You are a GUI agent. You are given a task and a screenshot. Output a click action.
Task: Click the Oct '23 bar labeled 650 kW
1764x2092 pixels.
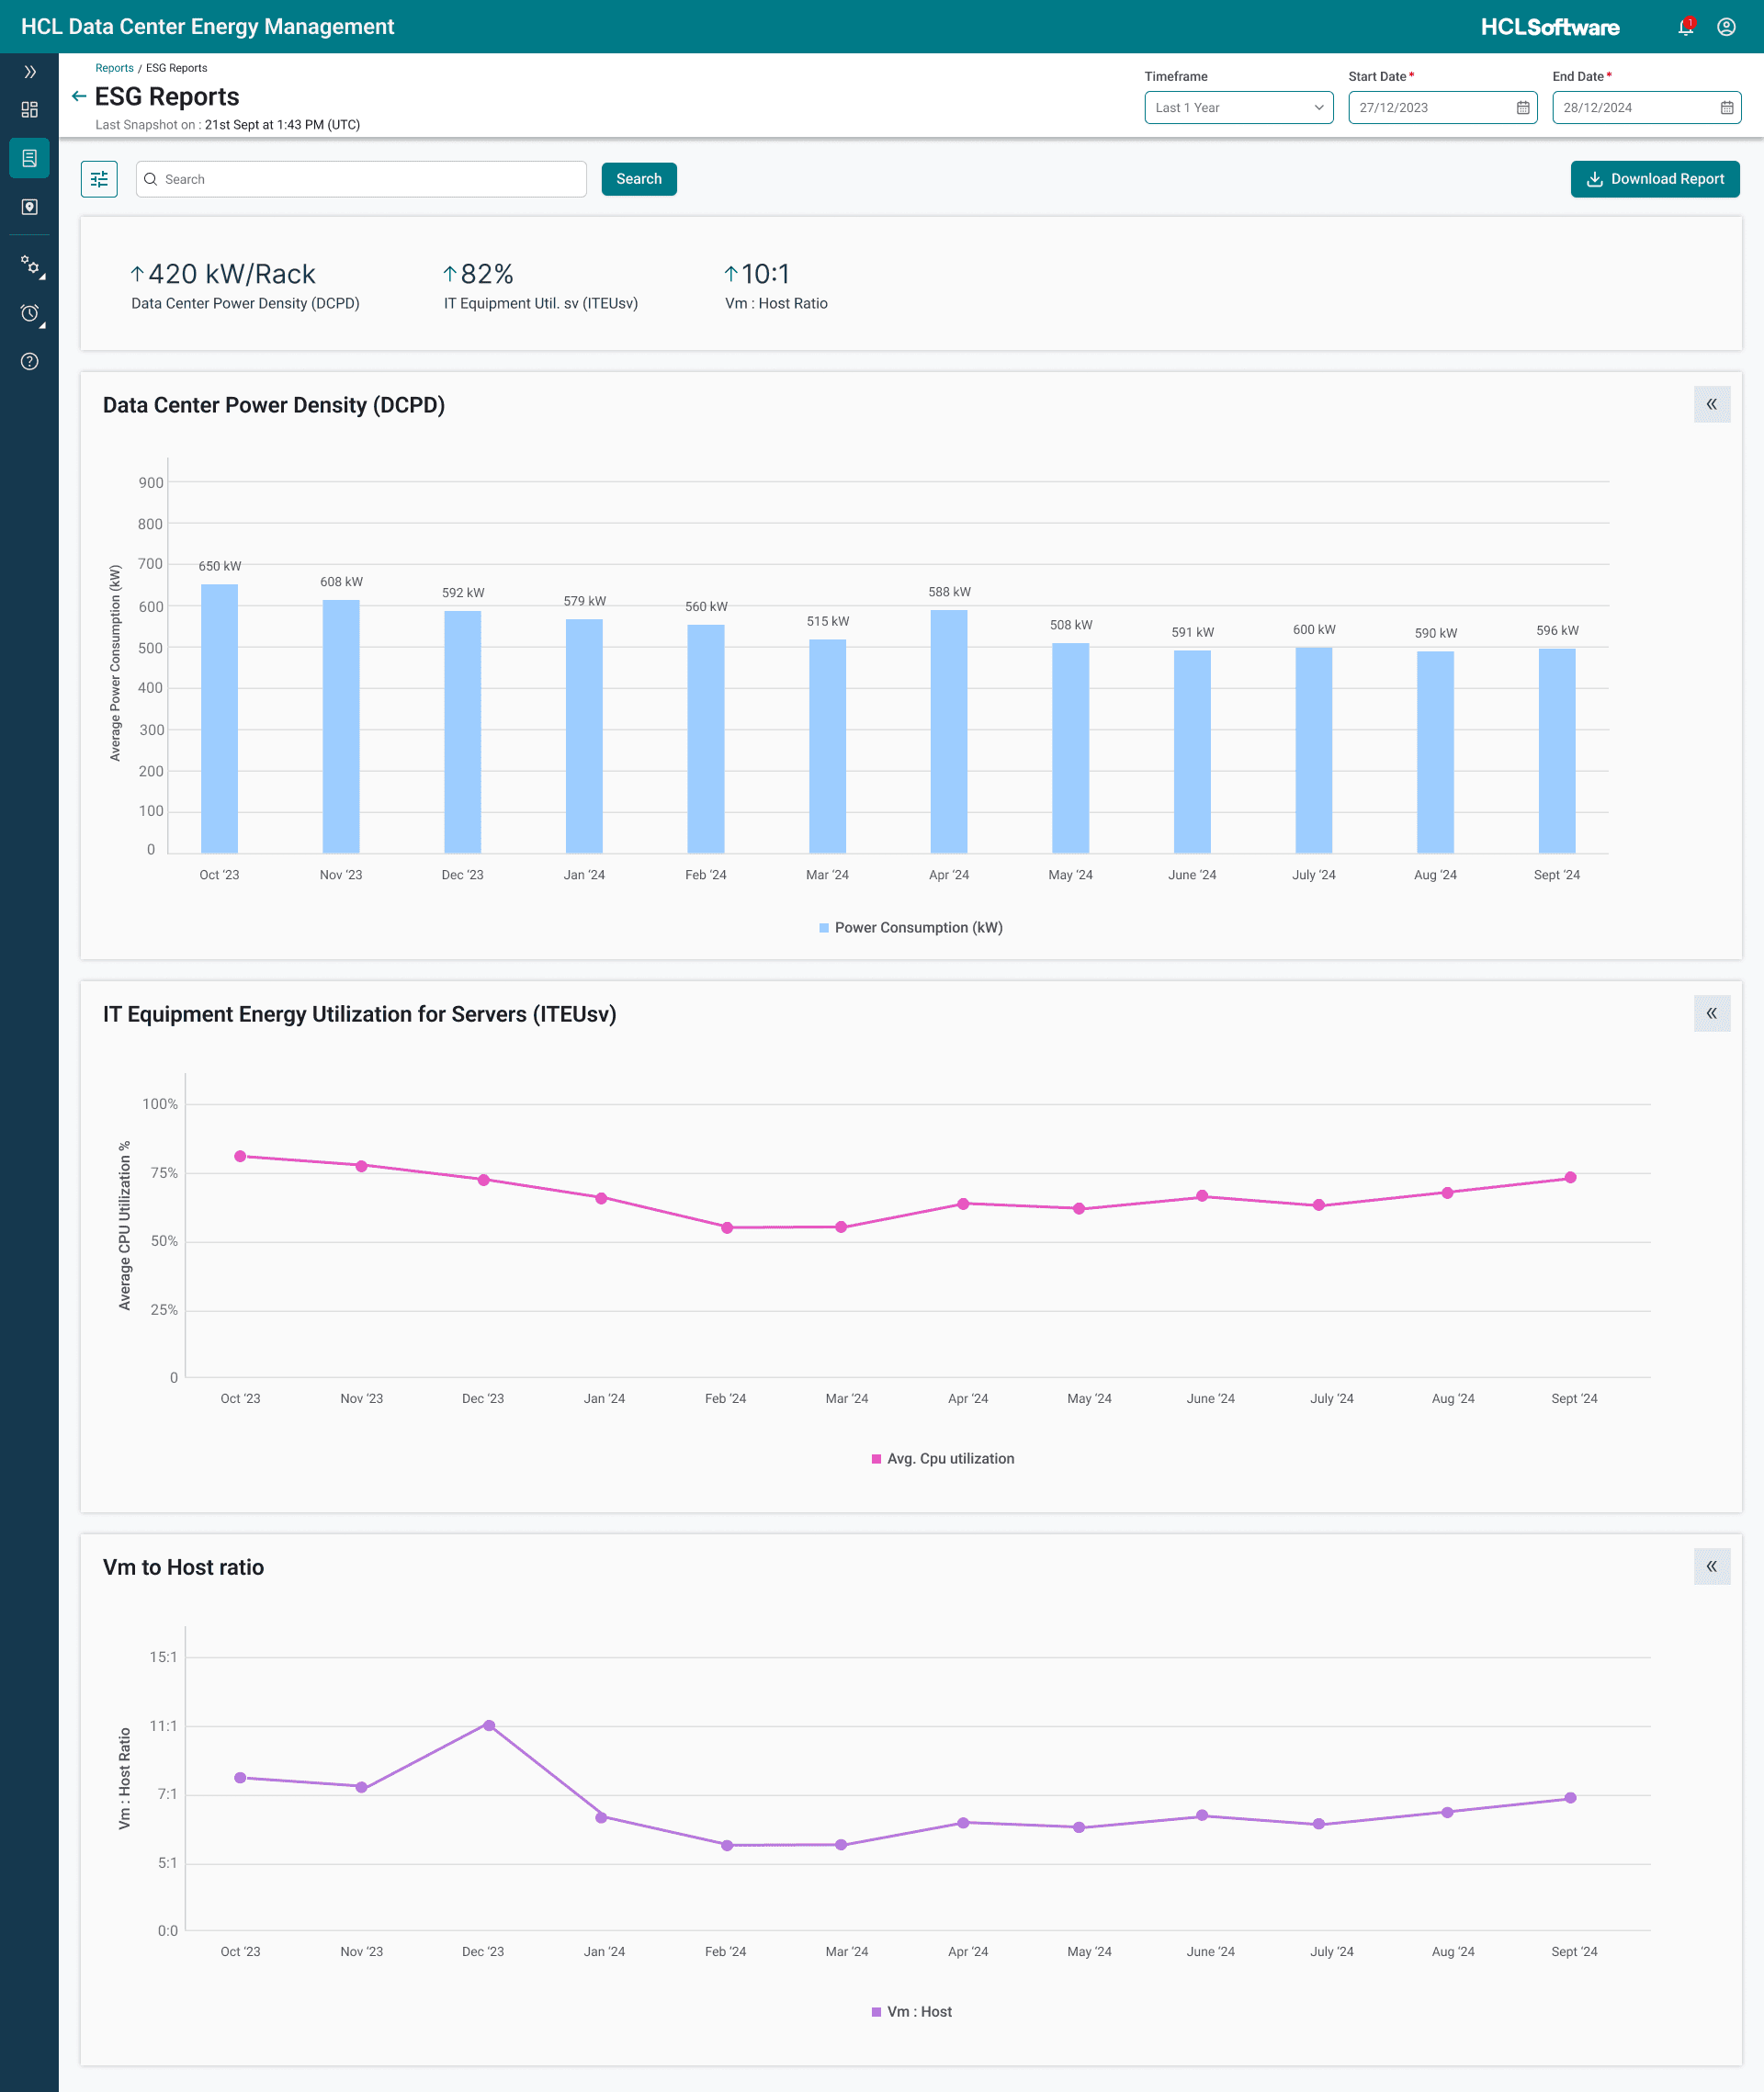(x=219, y=718)
